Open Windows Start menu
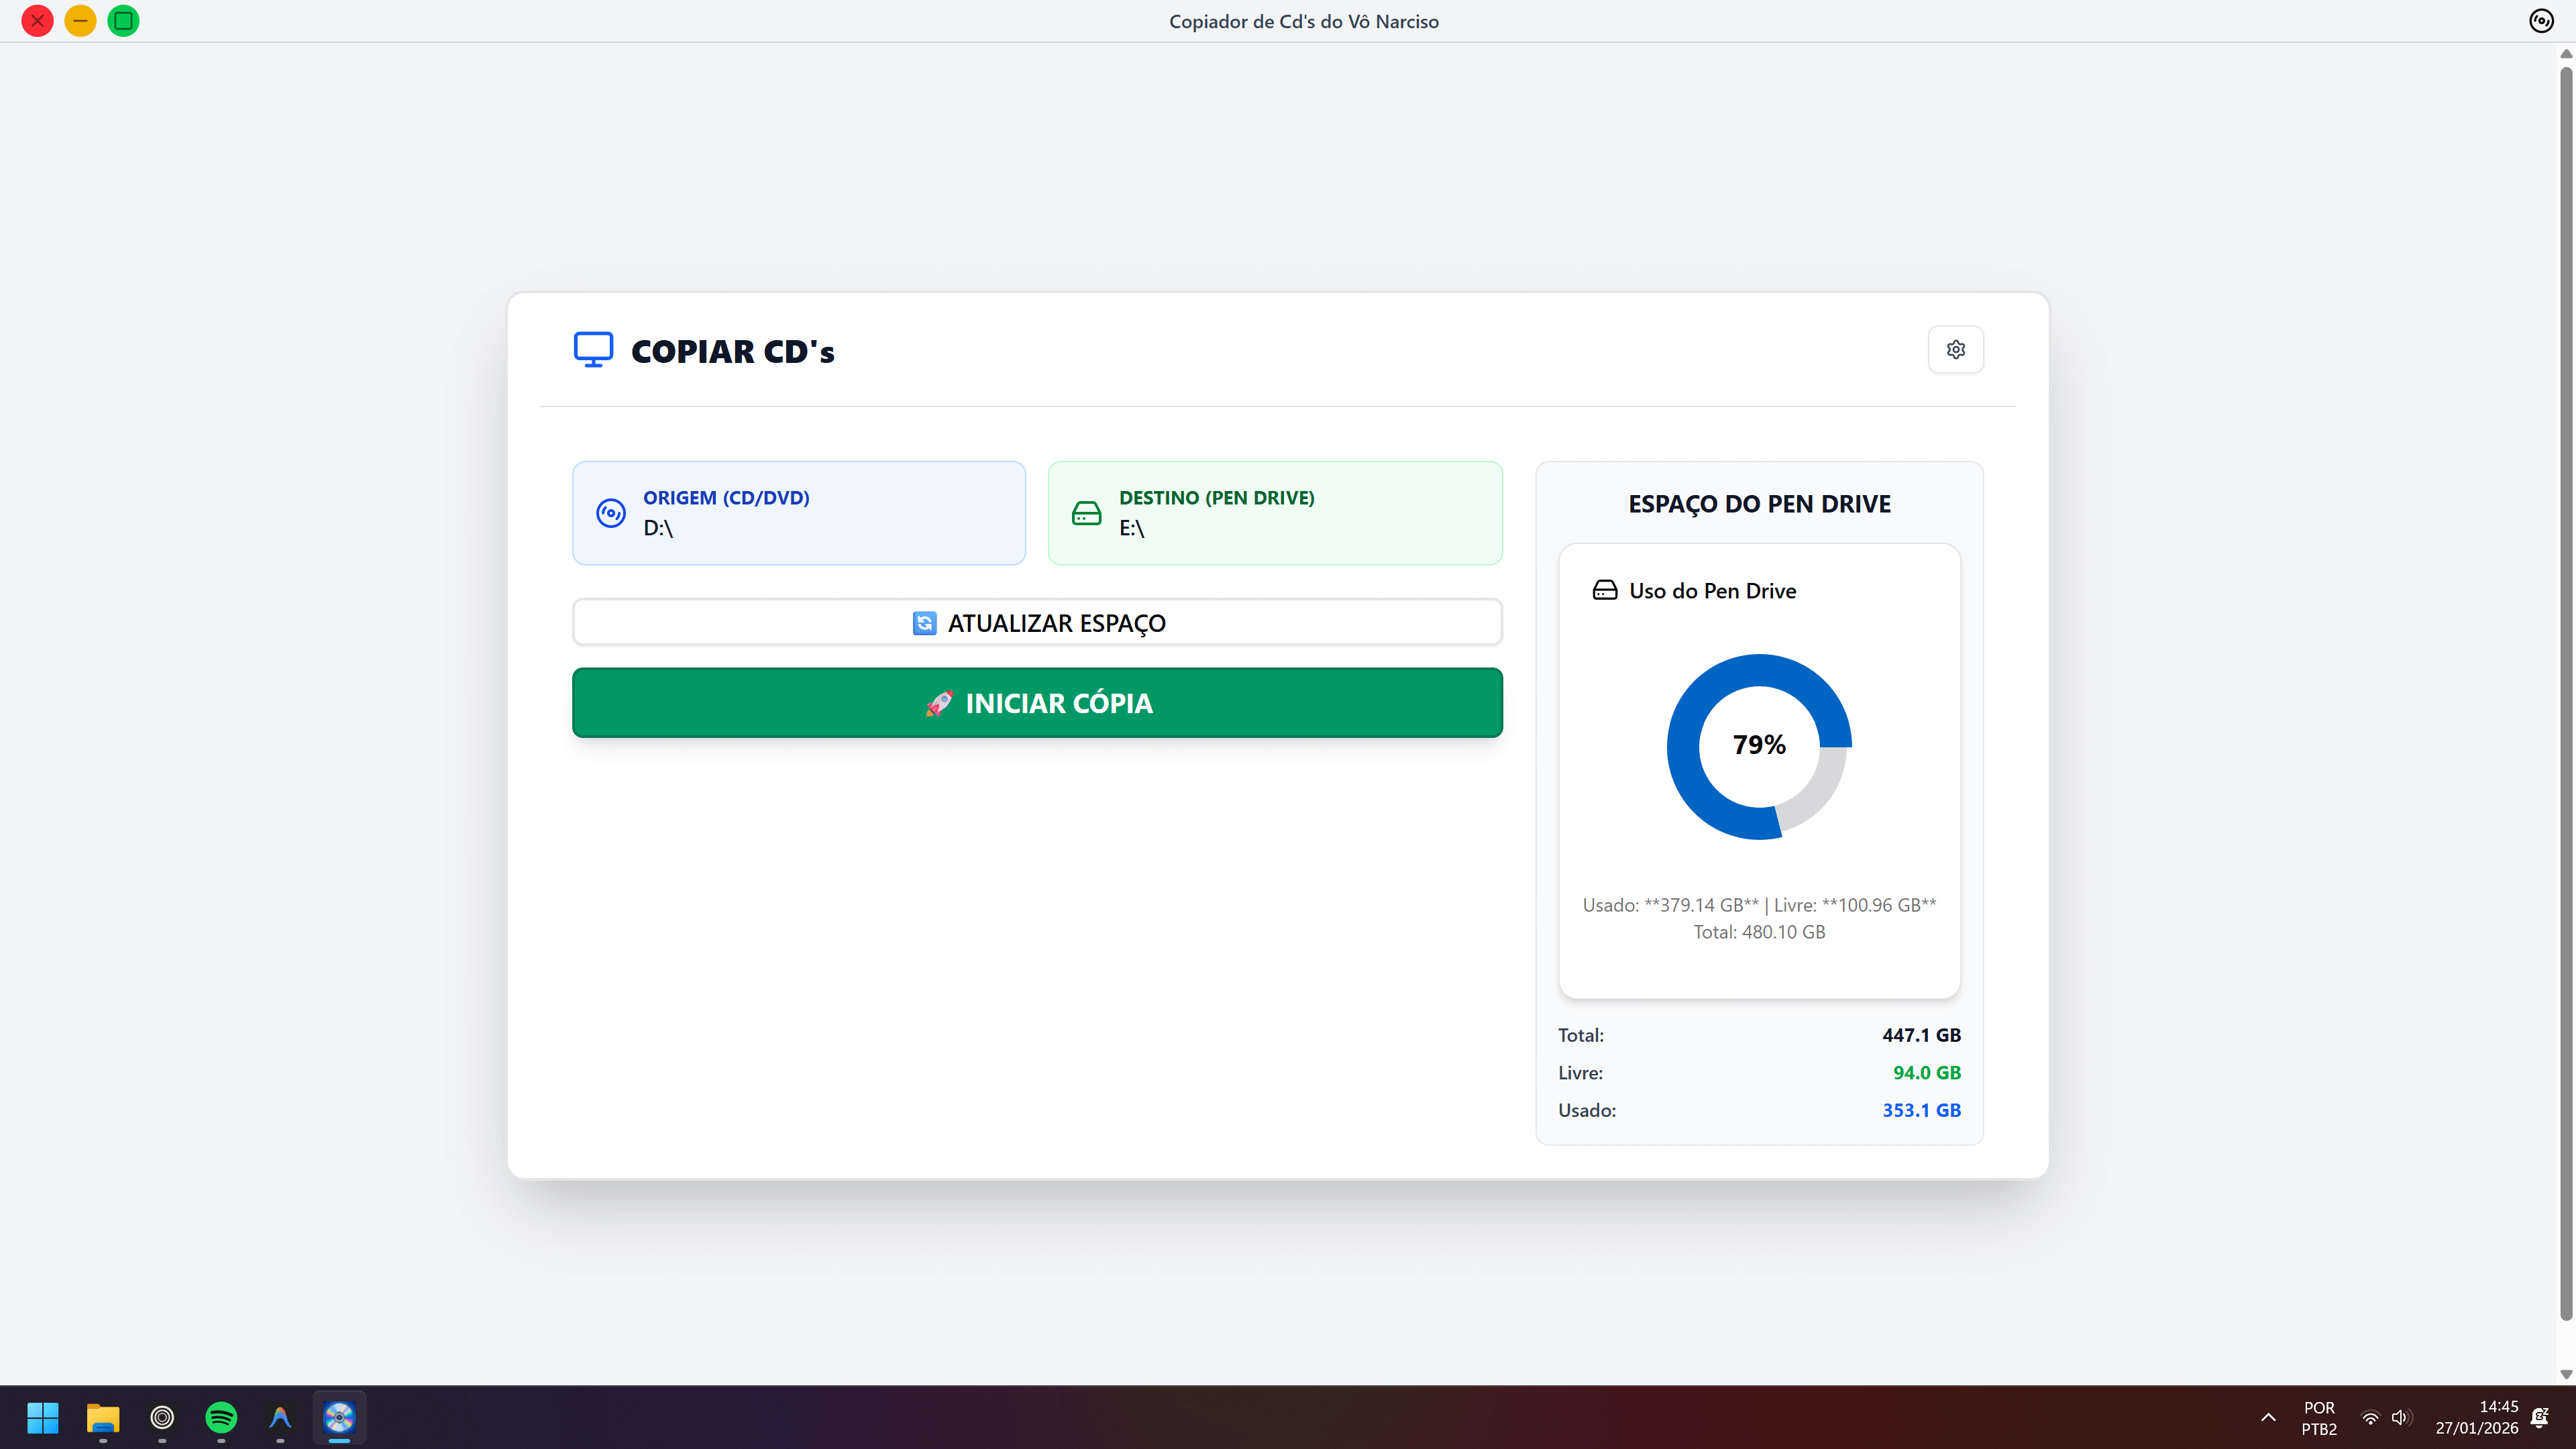The height and width of the screenshot is (1449, 2576). (43, 1417)
